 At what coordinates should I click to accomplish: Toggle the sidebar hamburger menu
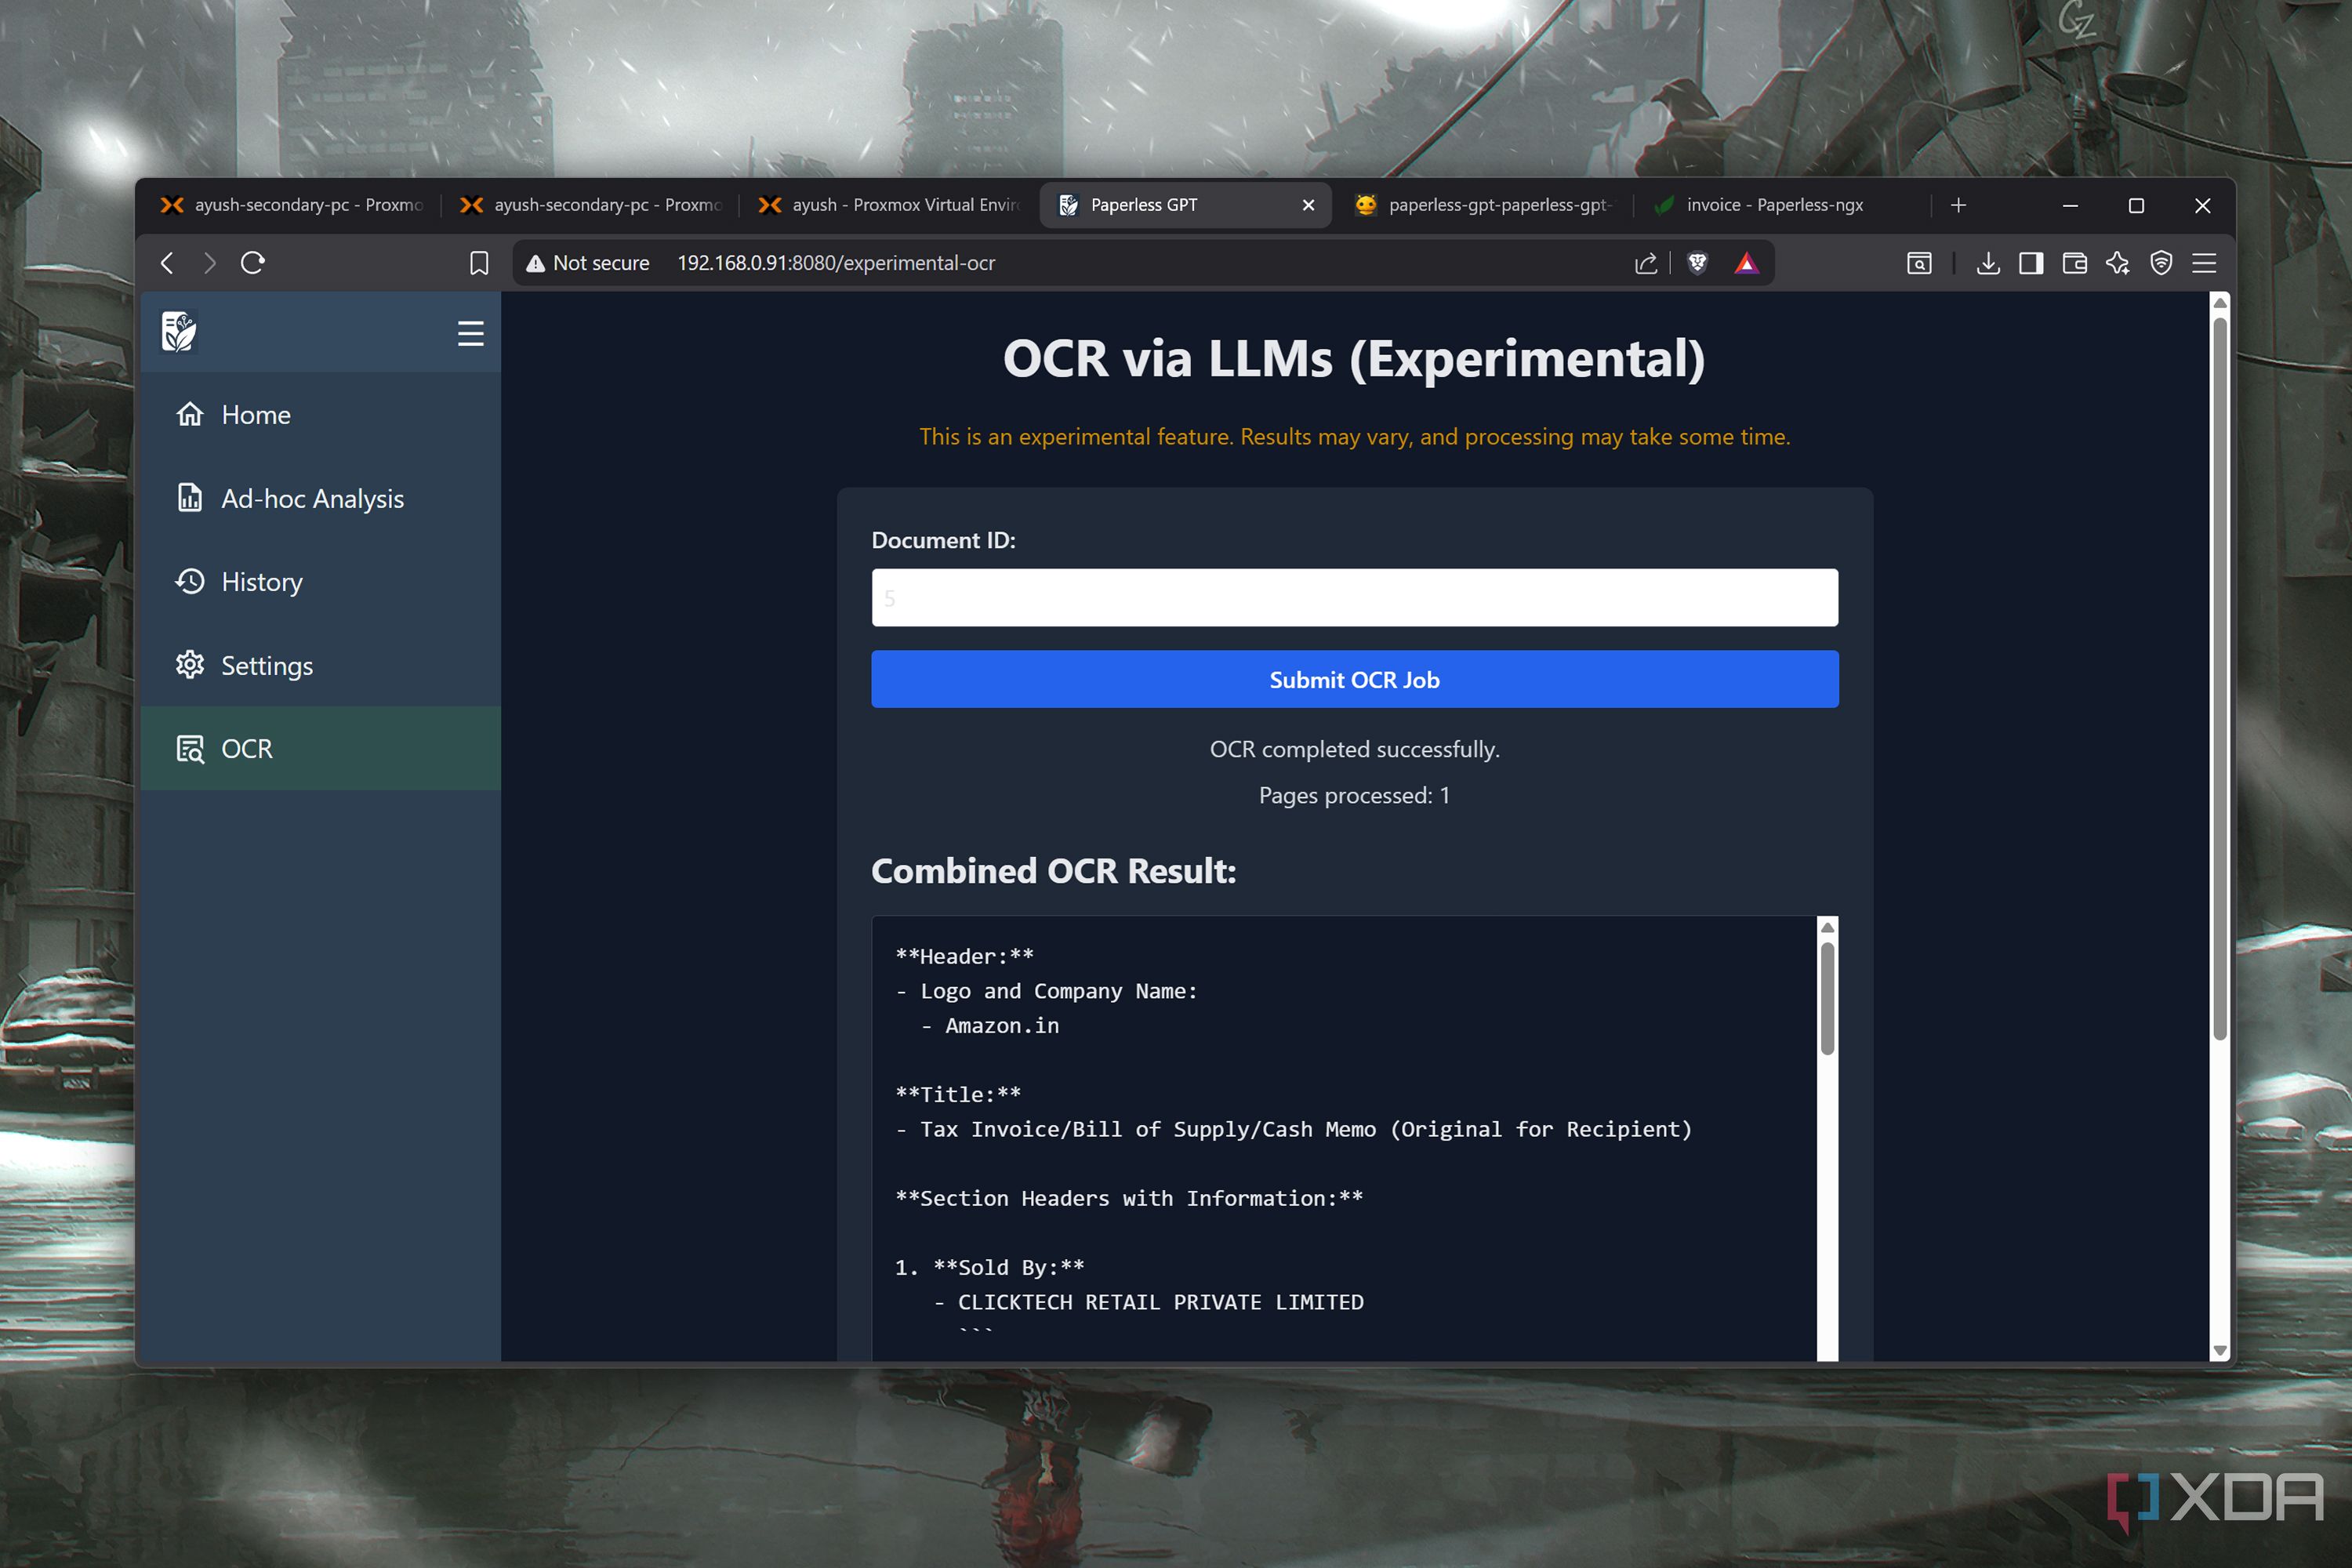[x=470, y=333]
